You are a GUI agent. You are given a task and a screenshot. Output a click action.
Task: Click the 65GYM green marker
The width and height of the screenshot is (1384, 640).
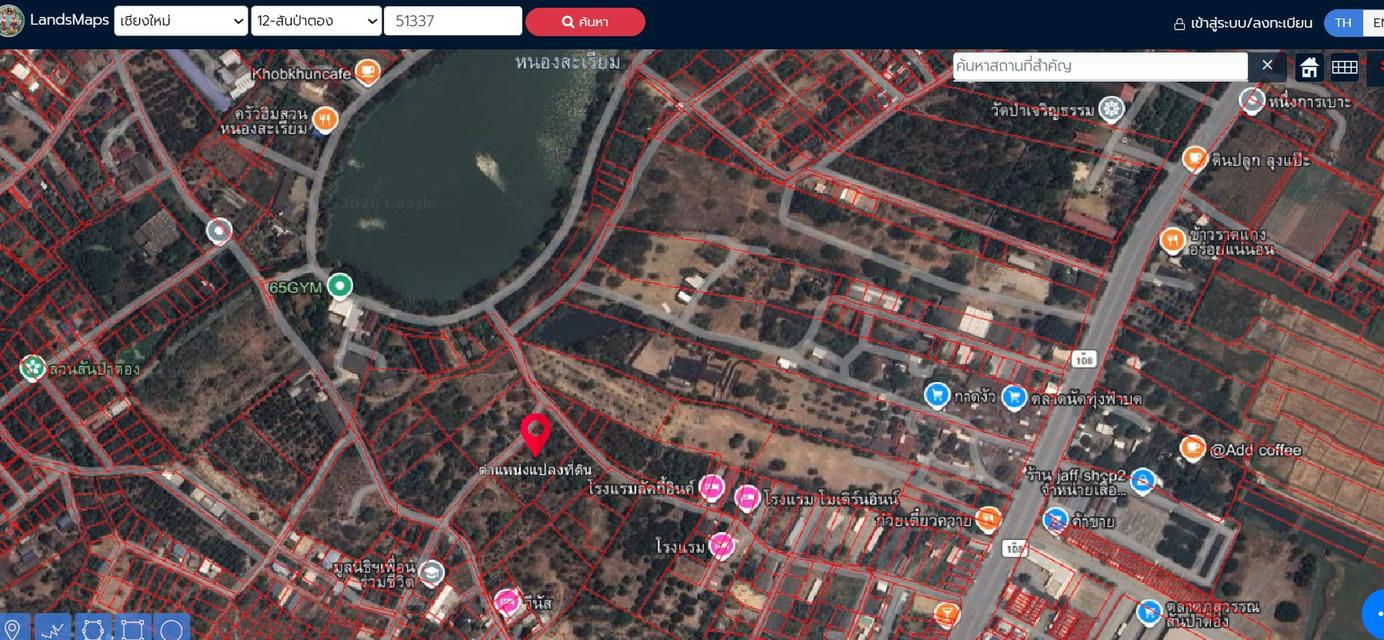[x=340, y=286]
